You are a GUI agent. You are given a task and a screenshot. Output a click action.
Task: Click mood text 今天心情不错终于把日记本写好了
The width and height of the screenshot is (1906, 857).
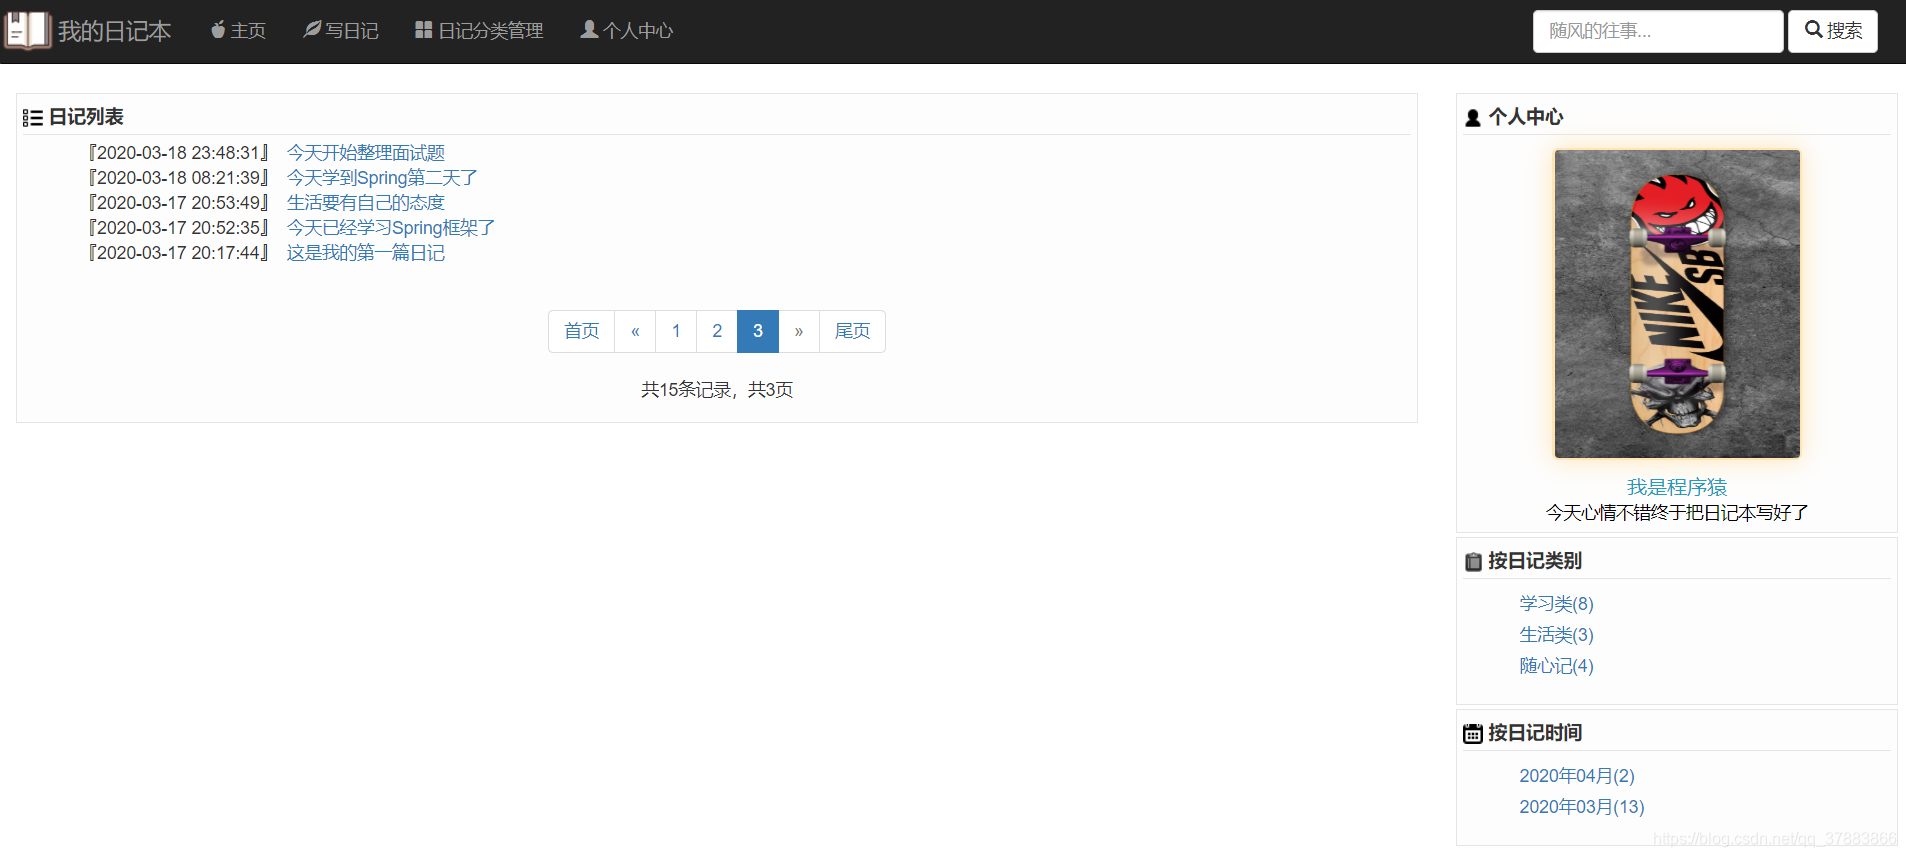tap(1677, 513)
